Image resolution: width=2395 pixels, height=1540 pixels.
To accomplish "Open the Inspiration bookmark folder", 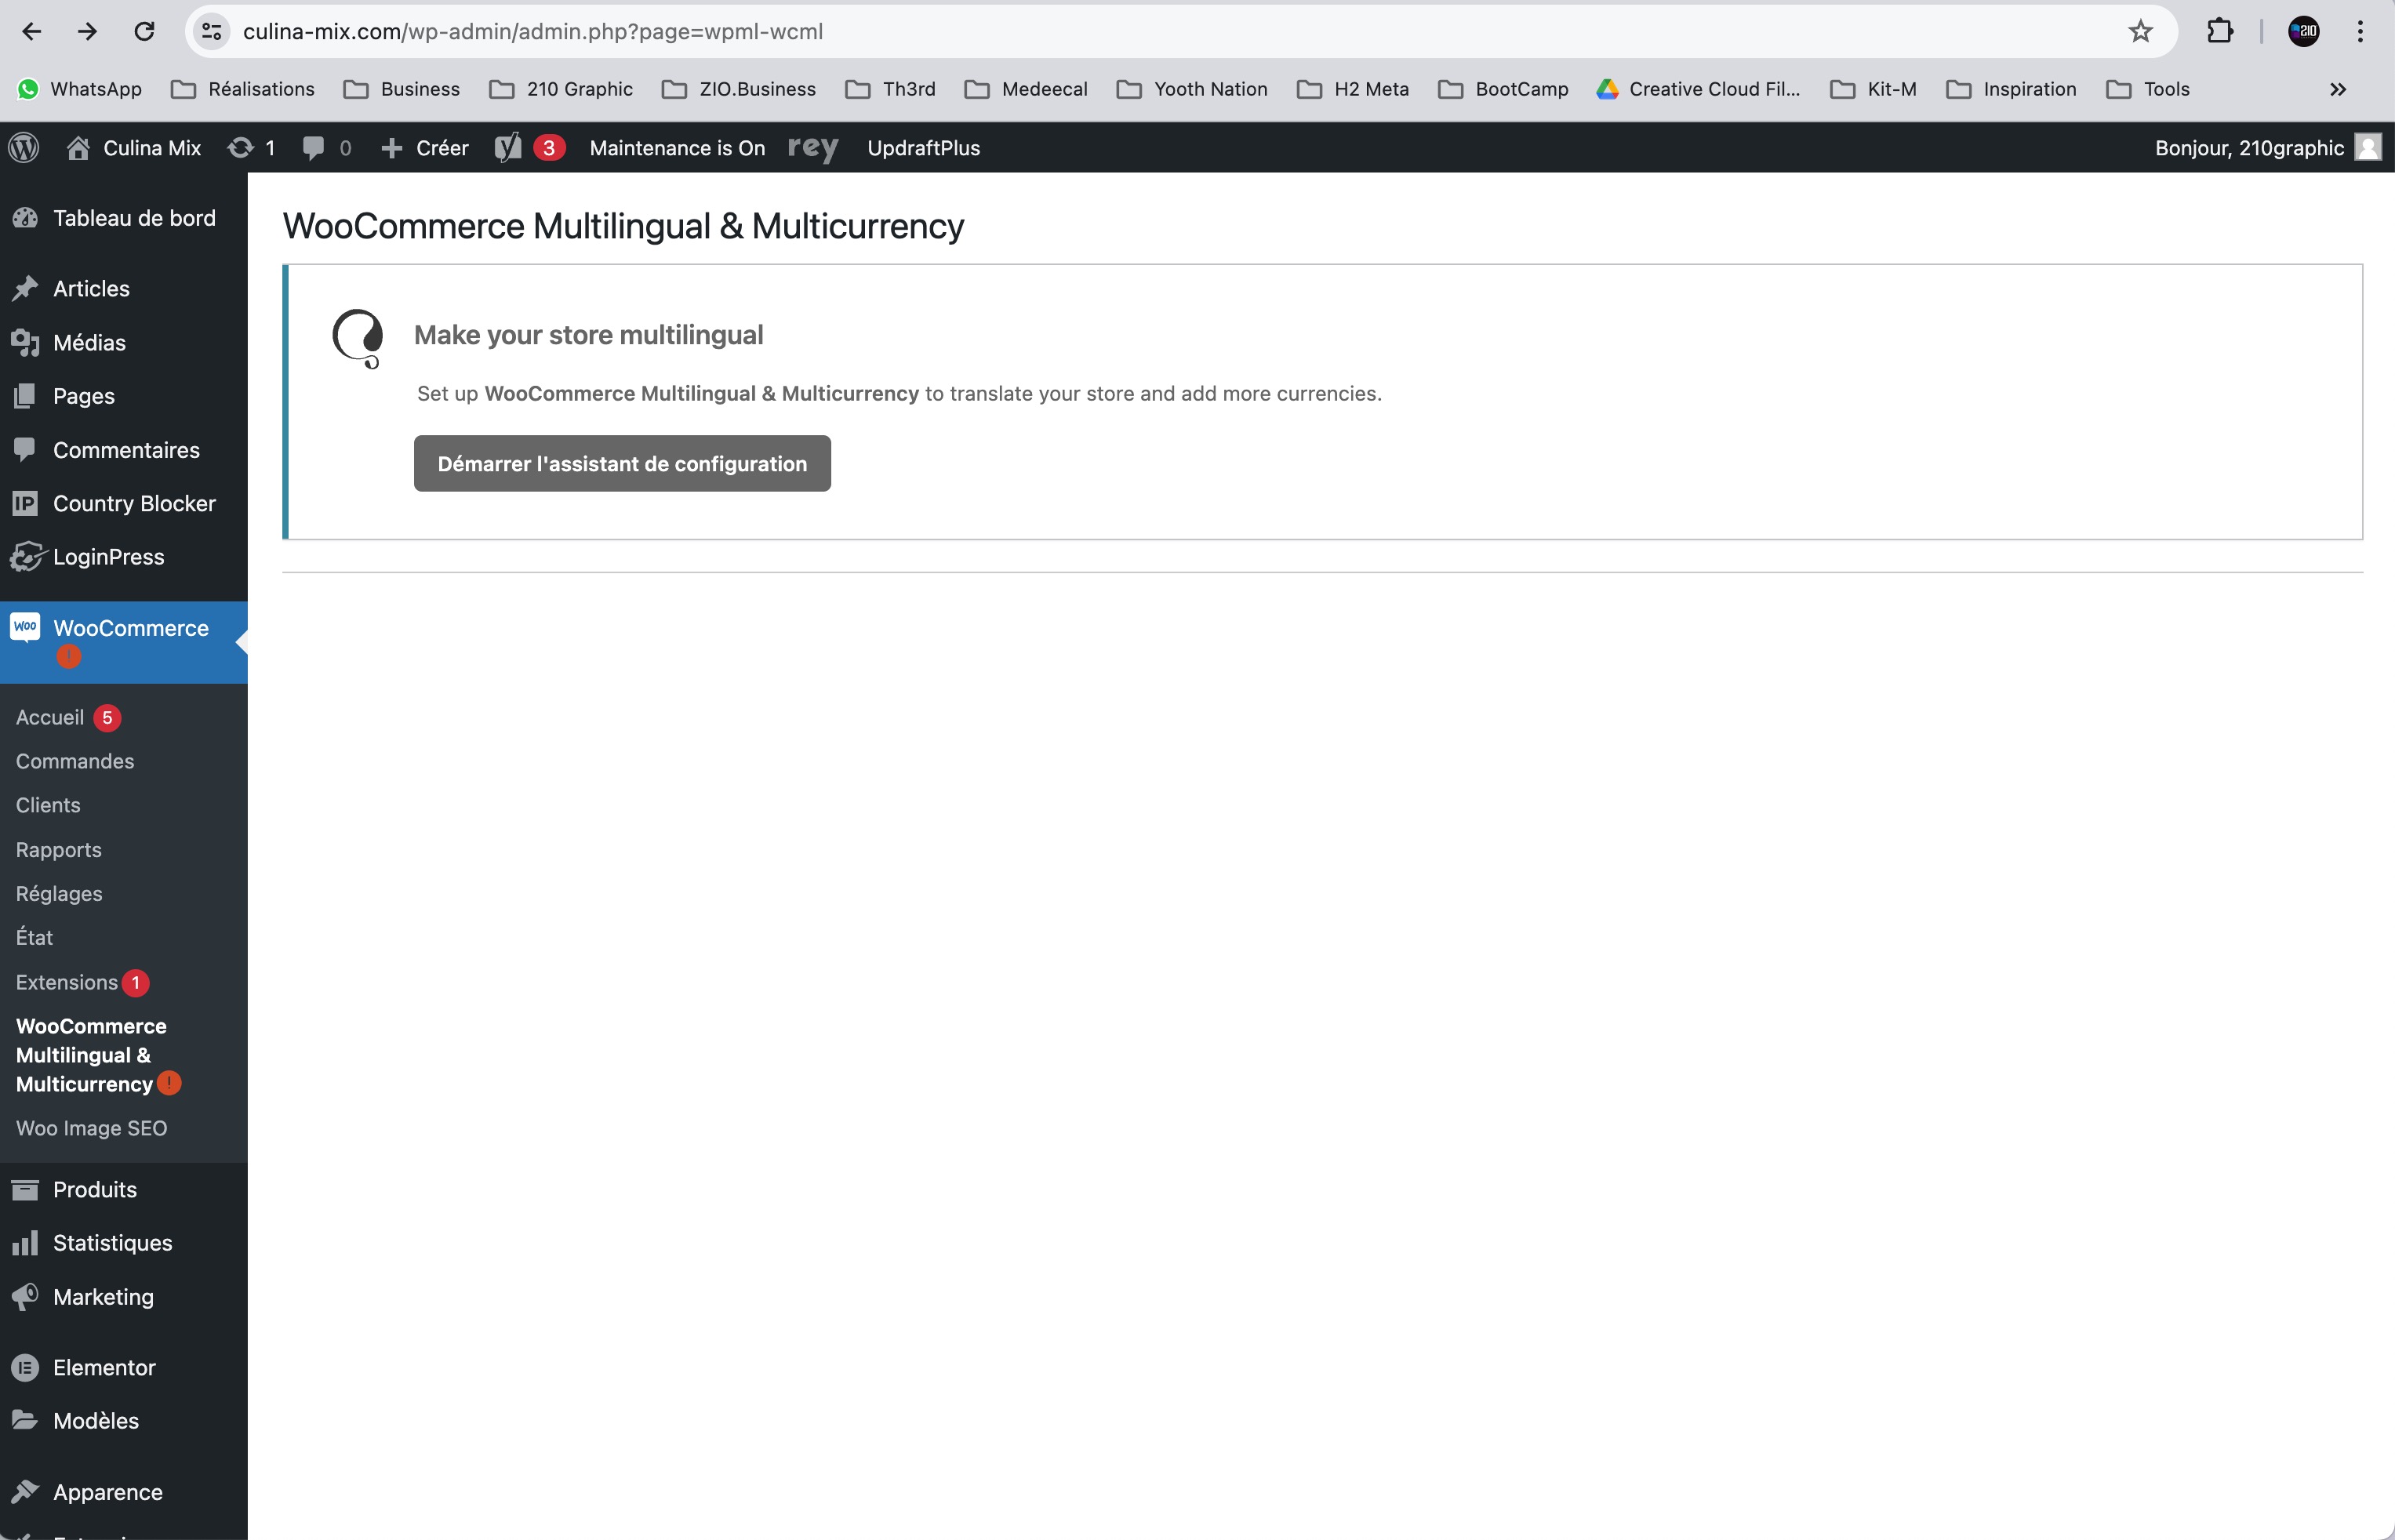I will click(2012, 89).
